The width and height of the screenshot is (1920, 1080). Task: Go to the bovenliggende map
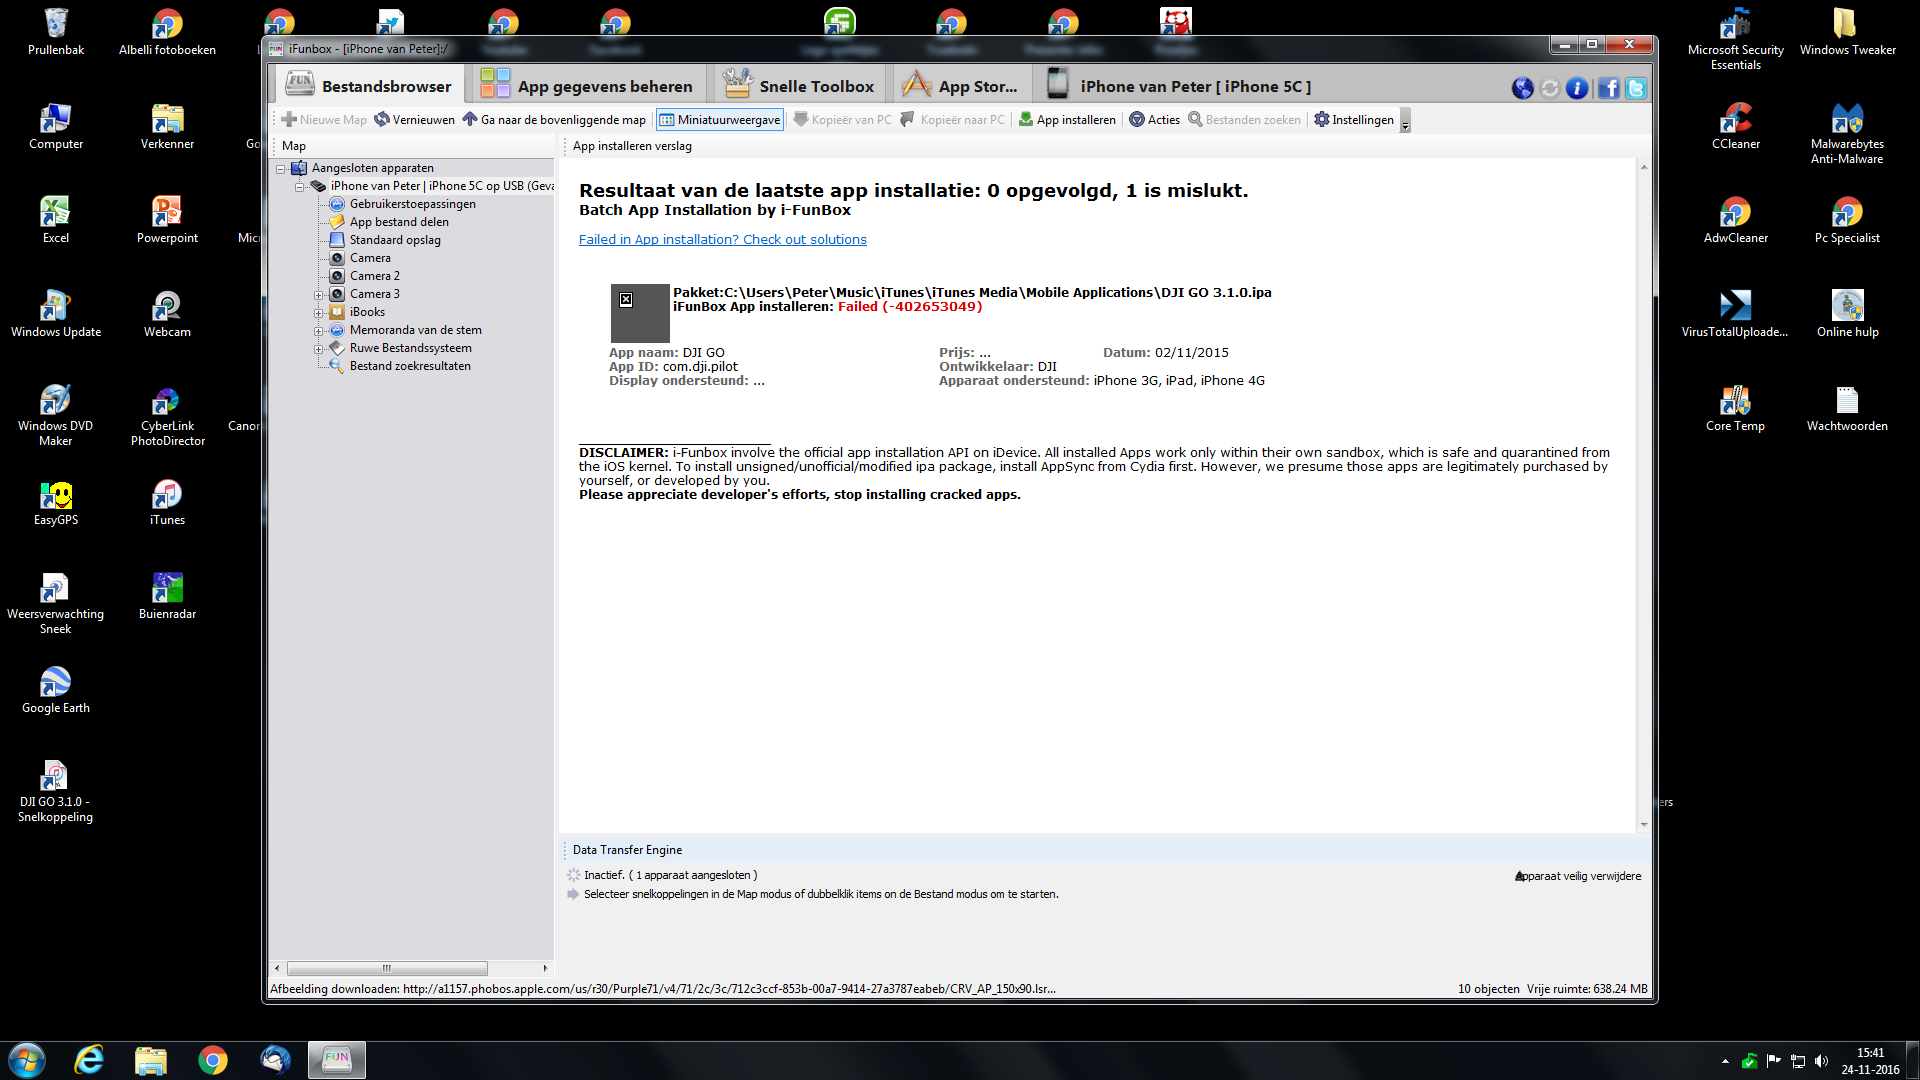point(553,120)
